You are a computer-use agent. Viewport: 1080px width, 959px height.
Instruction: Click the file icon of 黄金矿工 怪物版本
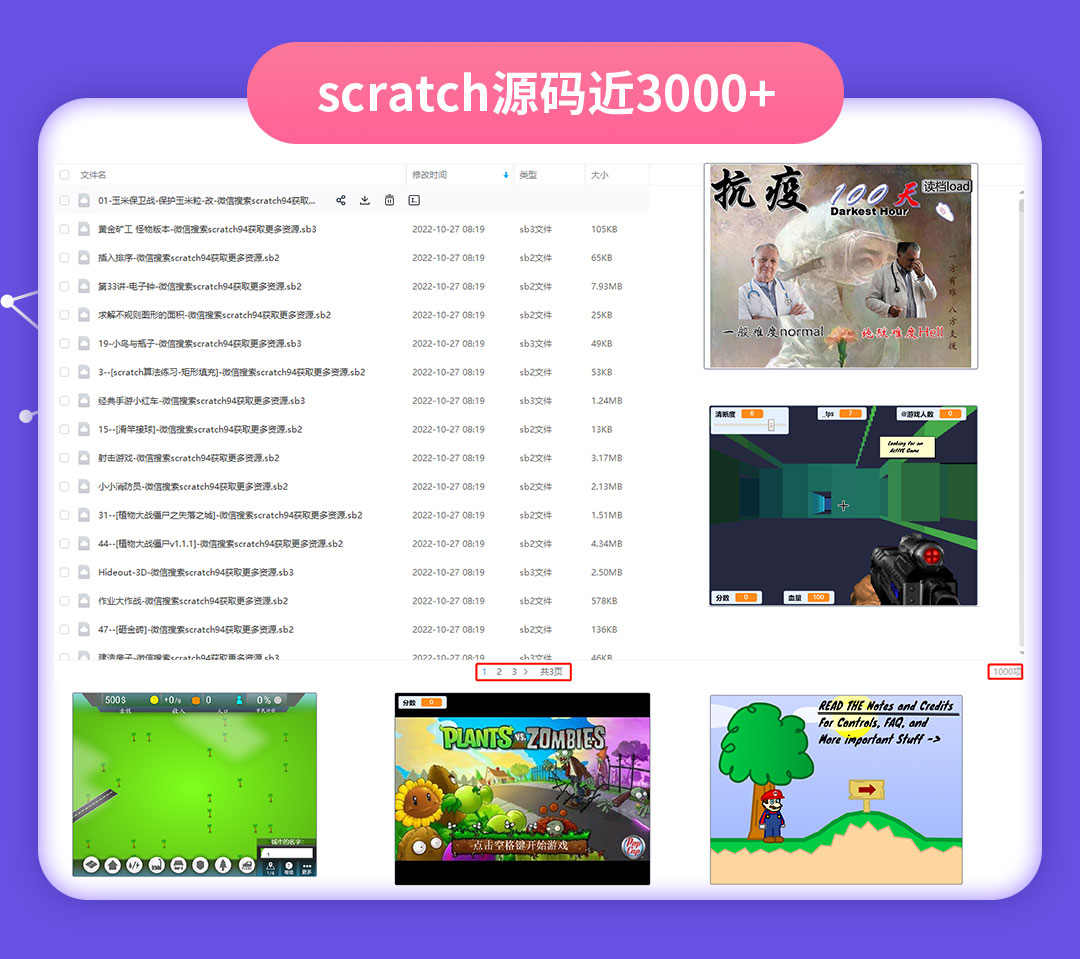click(84, 229)
